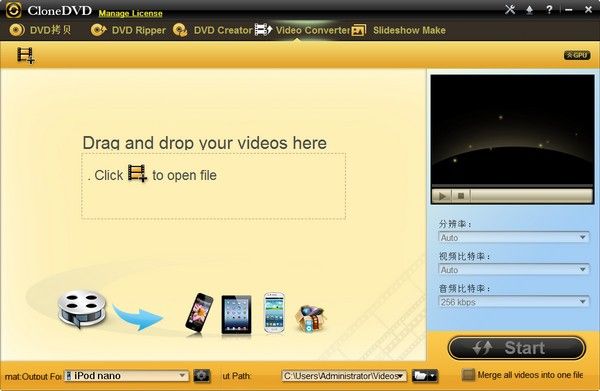Click the CloneDVD logo icon
Viewport: 600px width, 391px height.
click(x=13, y=10)
